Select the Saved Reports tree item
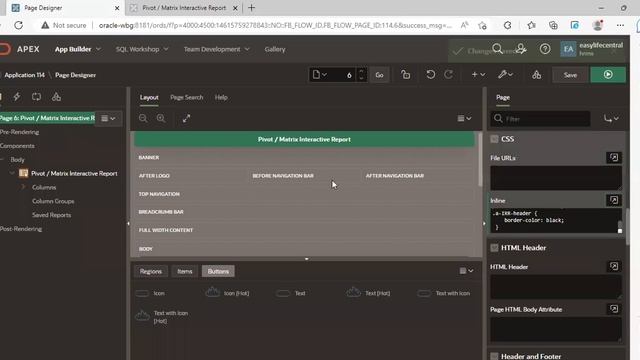The width and height of the screenshot is (640, 360). [51, 215]
